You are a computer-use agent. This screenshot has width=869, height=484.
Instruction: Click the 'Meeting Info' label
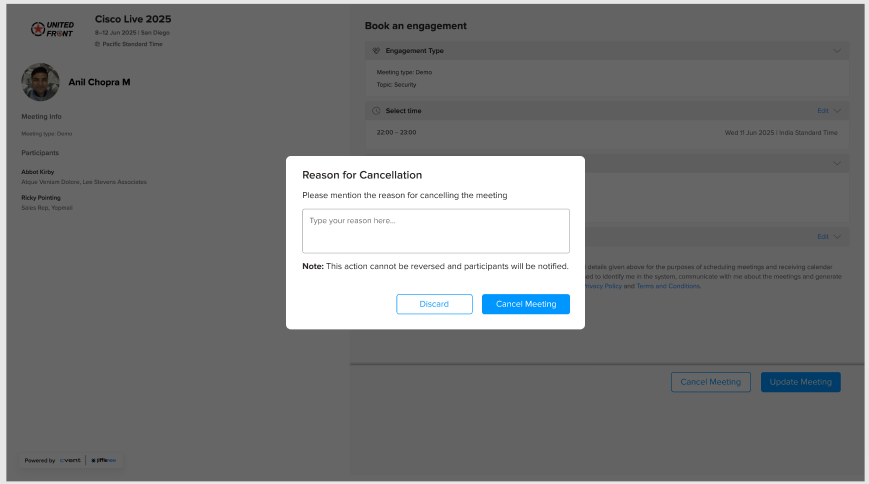pos(42,116)
